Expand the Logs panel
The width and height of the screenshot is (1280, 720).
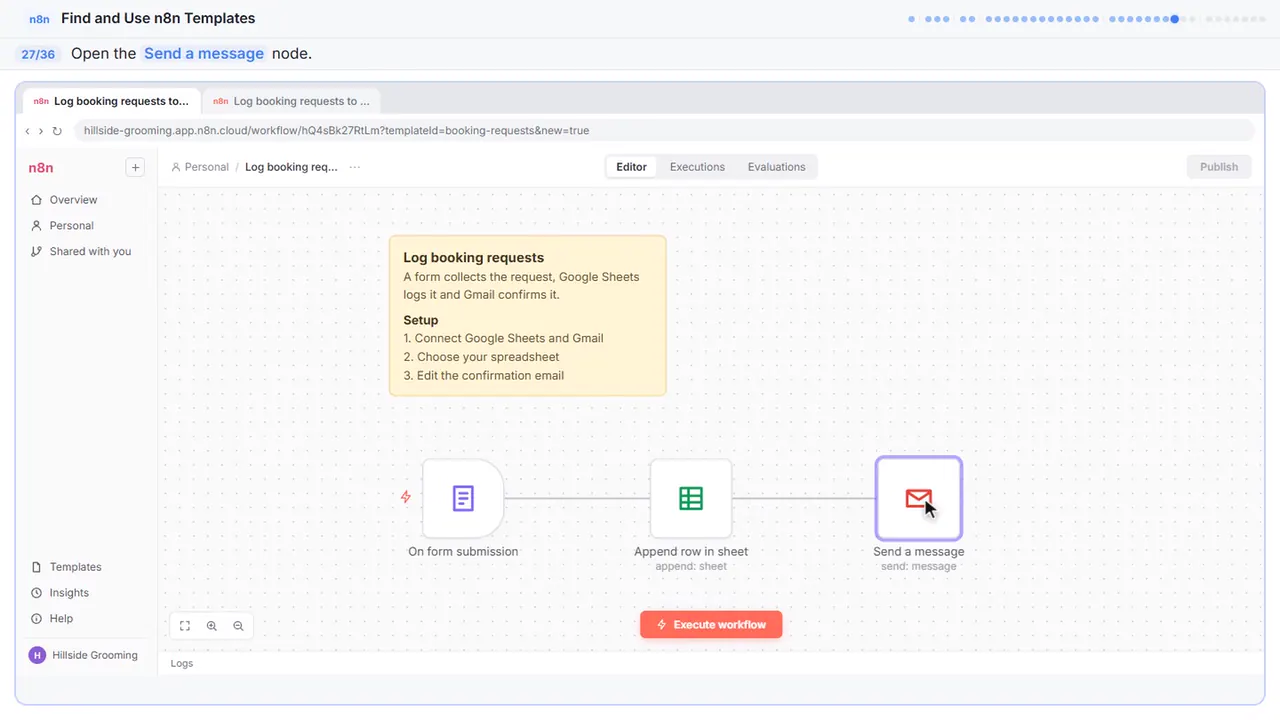click(182, 663)
